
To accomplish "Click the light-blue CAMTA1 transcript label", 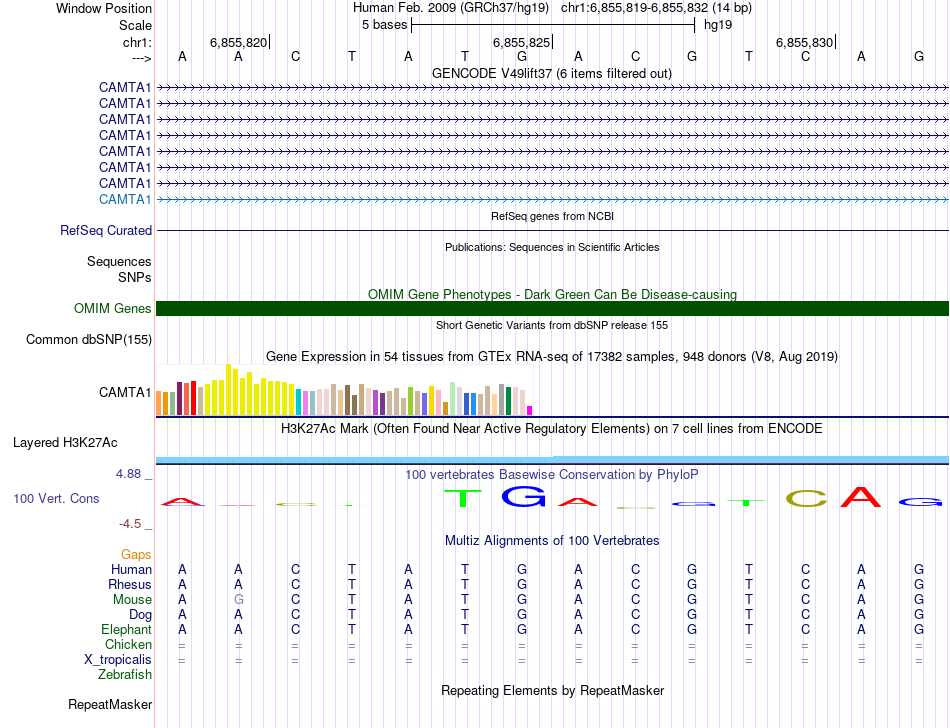I will coord(125,199).
